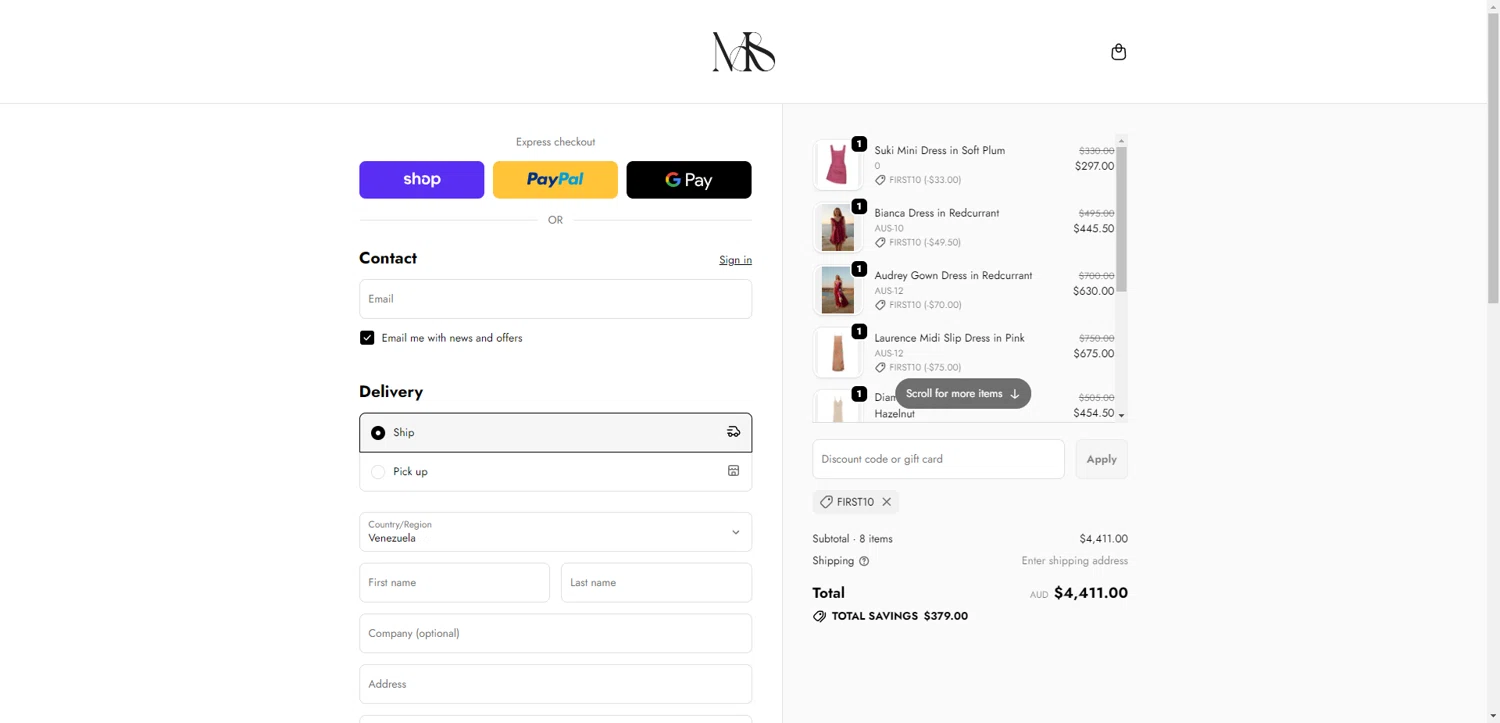Click the $297.00 discounted price
Viewport: 1500px width, 723px height.
(x=1094, y=166)
